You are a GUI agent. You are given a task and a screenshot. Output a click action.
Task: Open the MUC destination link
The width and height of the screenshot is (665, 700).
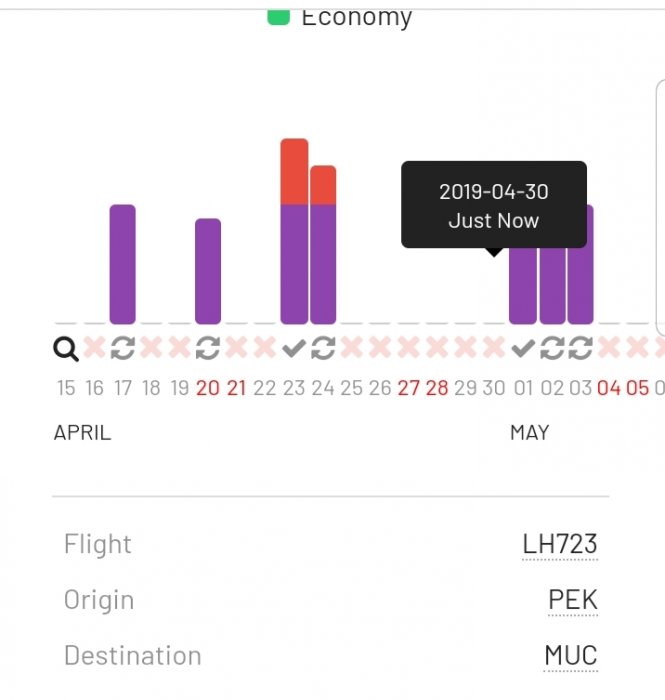click(570, 656)
